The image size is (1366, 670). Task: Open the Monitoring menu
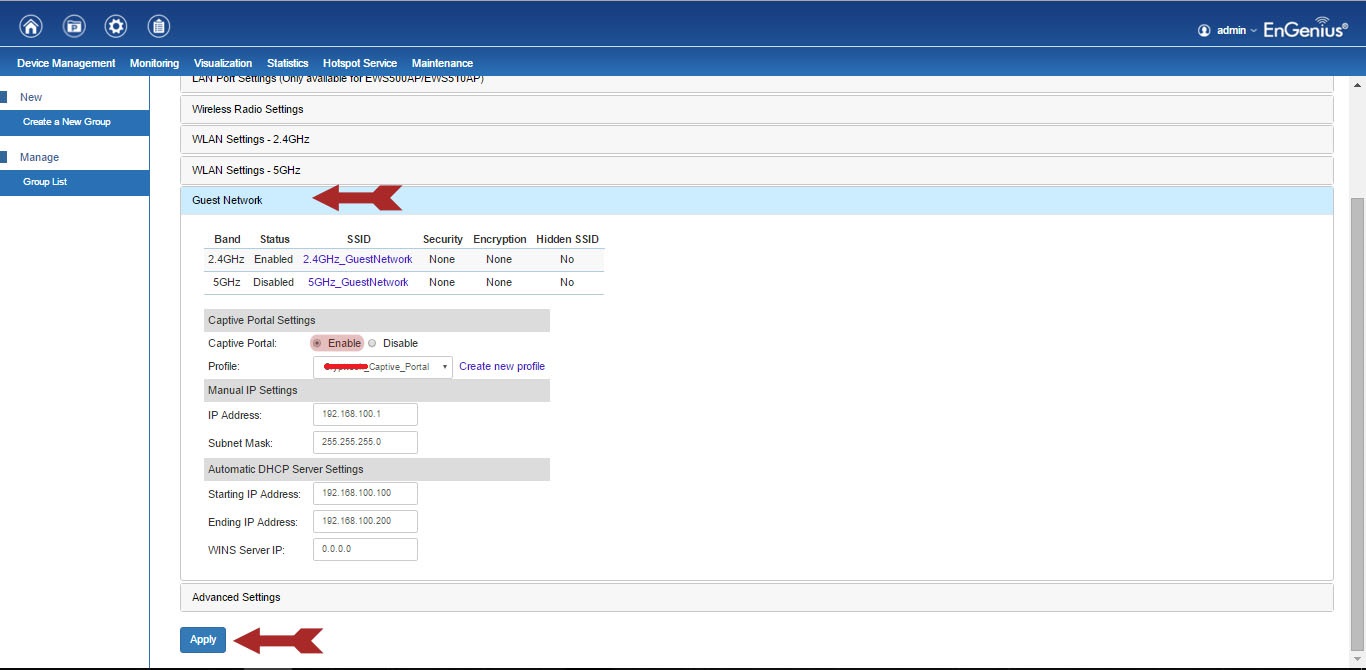(x=154, y=63)
